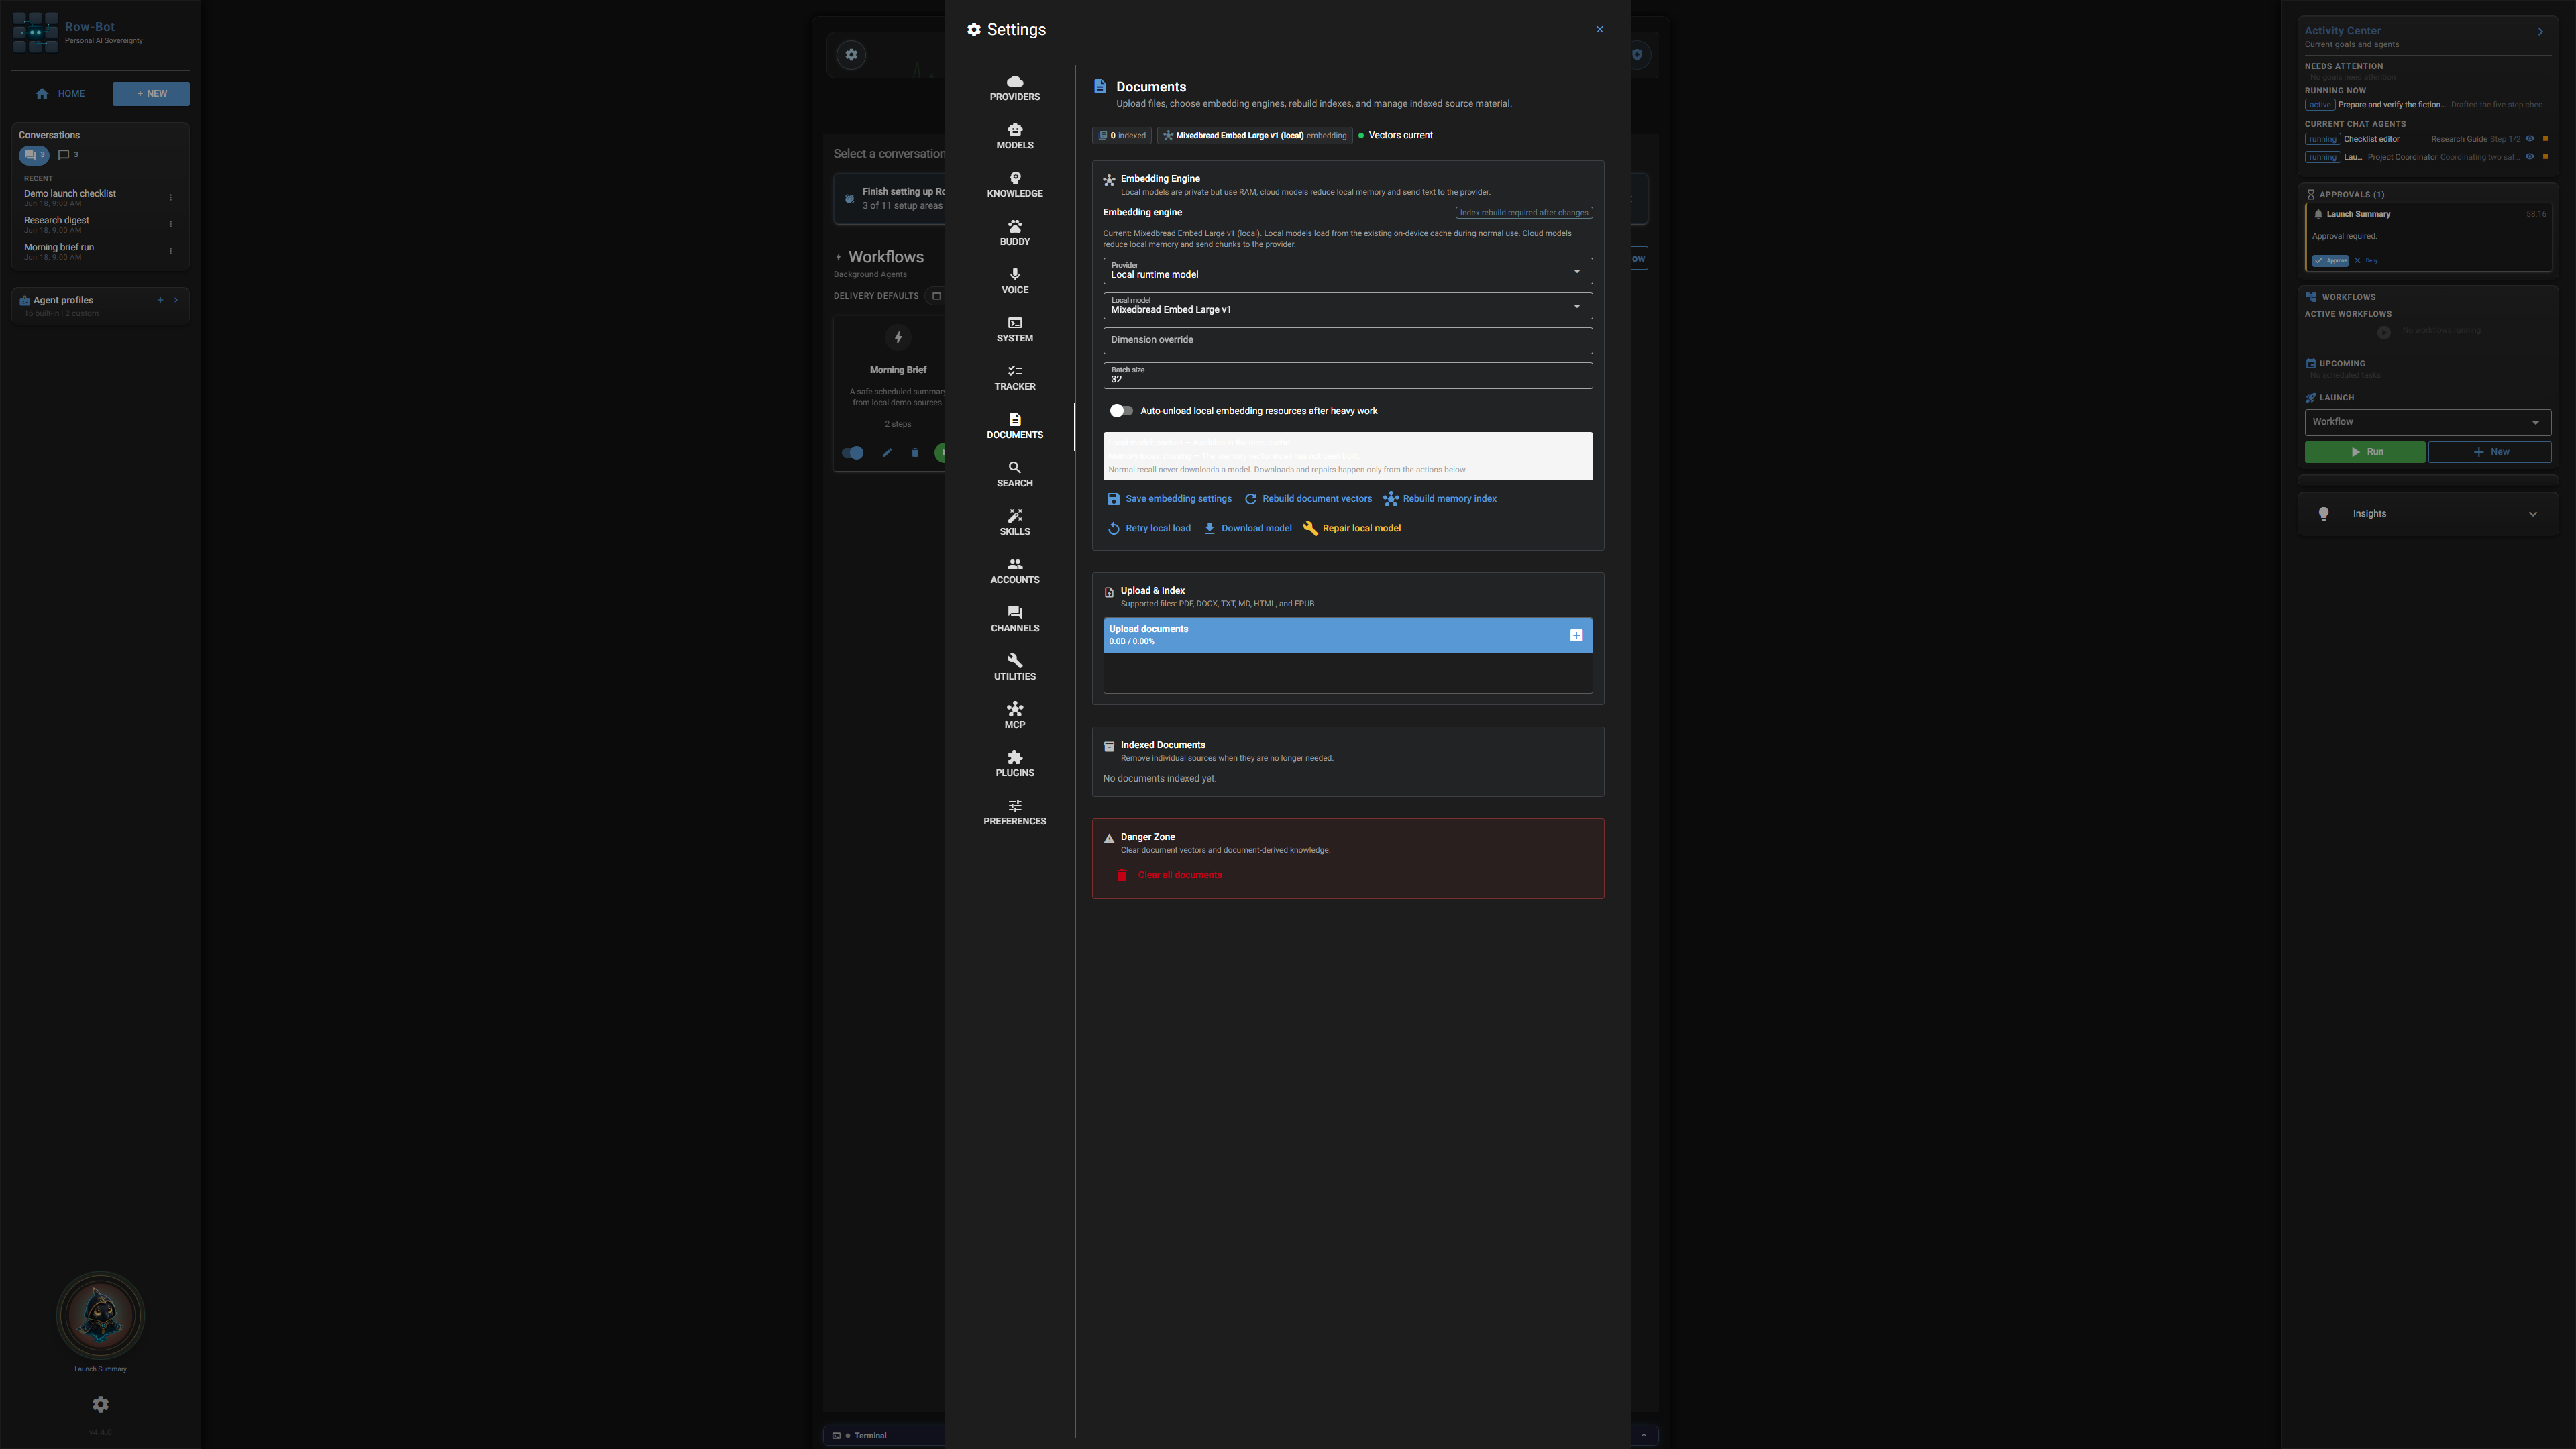Image resolution: width=2576 pixels, height=1449 pixels.
Task: Toggle eye icon for Project Coordinator agent
Action: [x=2530, y=157]
